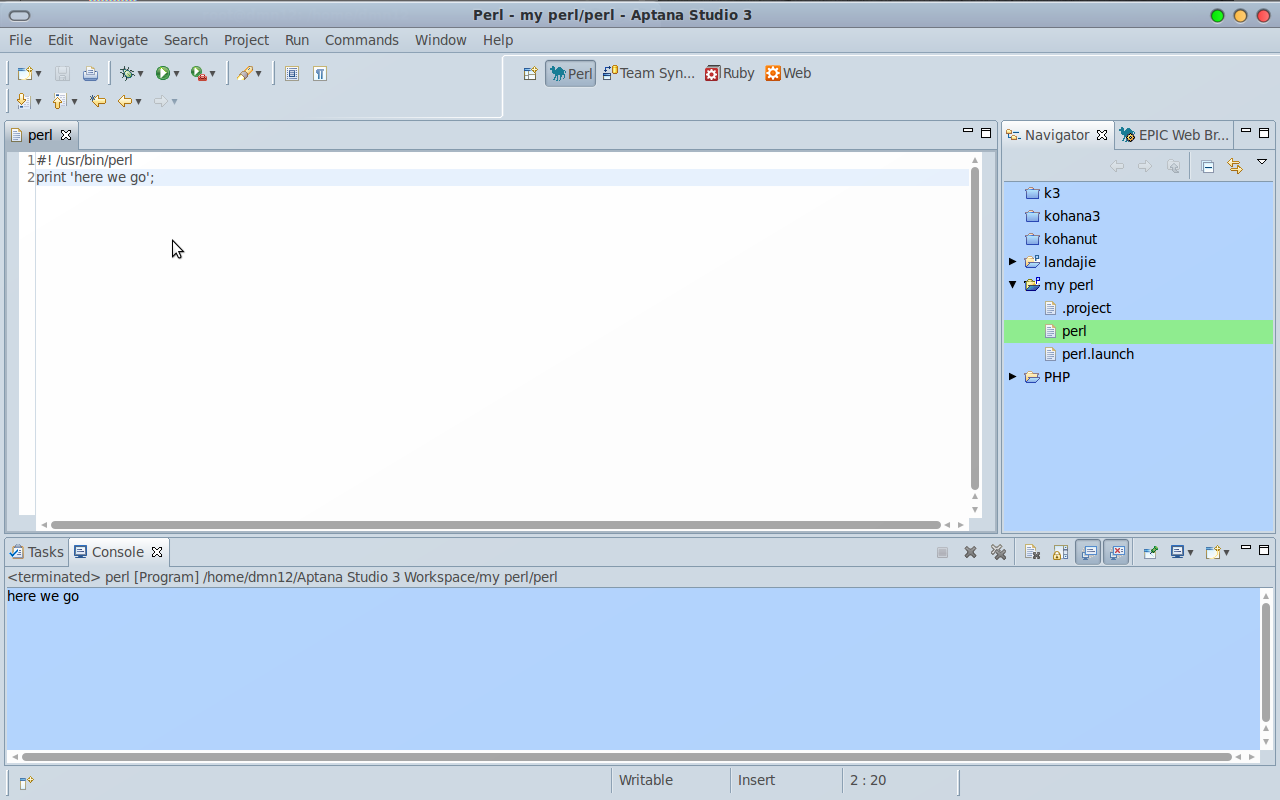
Task: Toggle Scroll Lock in Console
Action: [1061, 552]
